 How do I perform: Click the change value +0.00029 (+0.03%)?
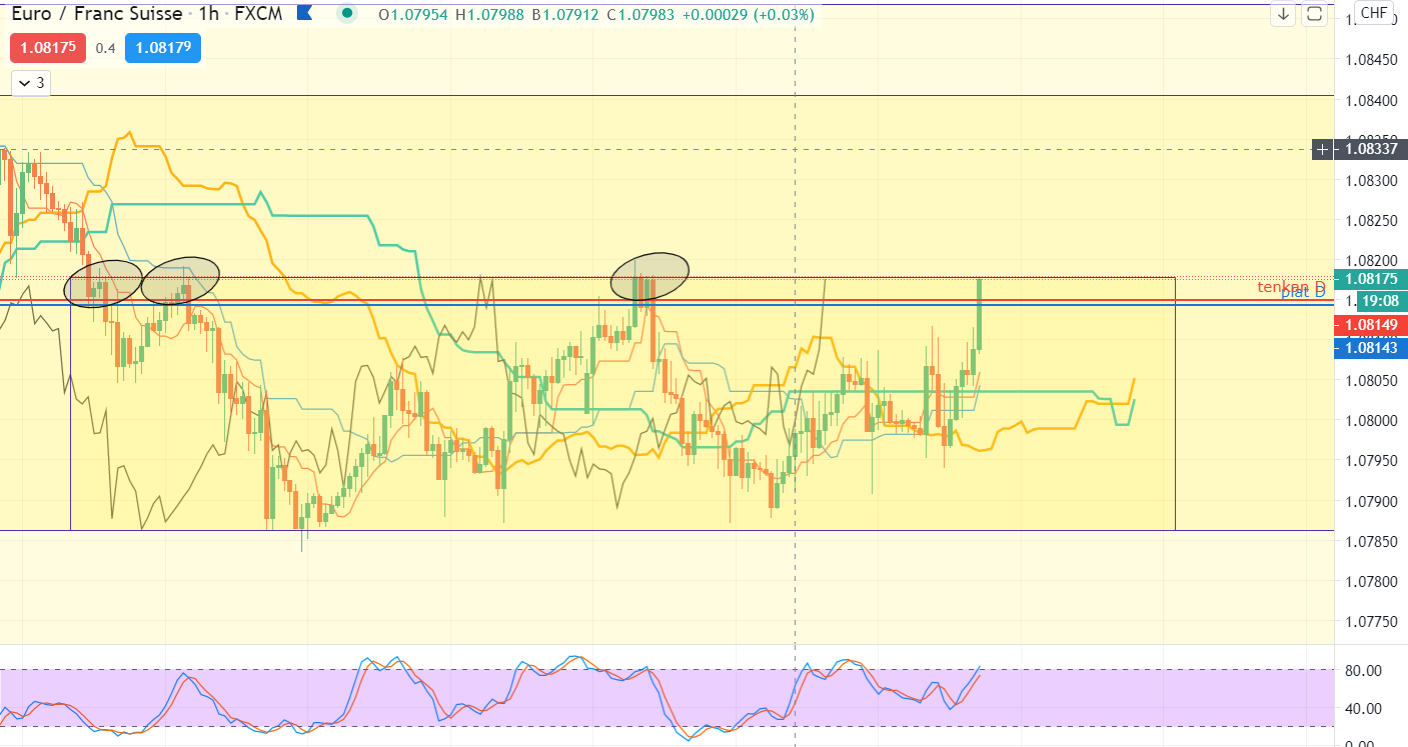tap(749, 14)
